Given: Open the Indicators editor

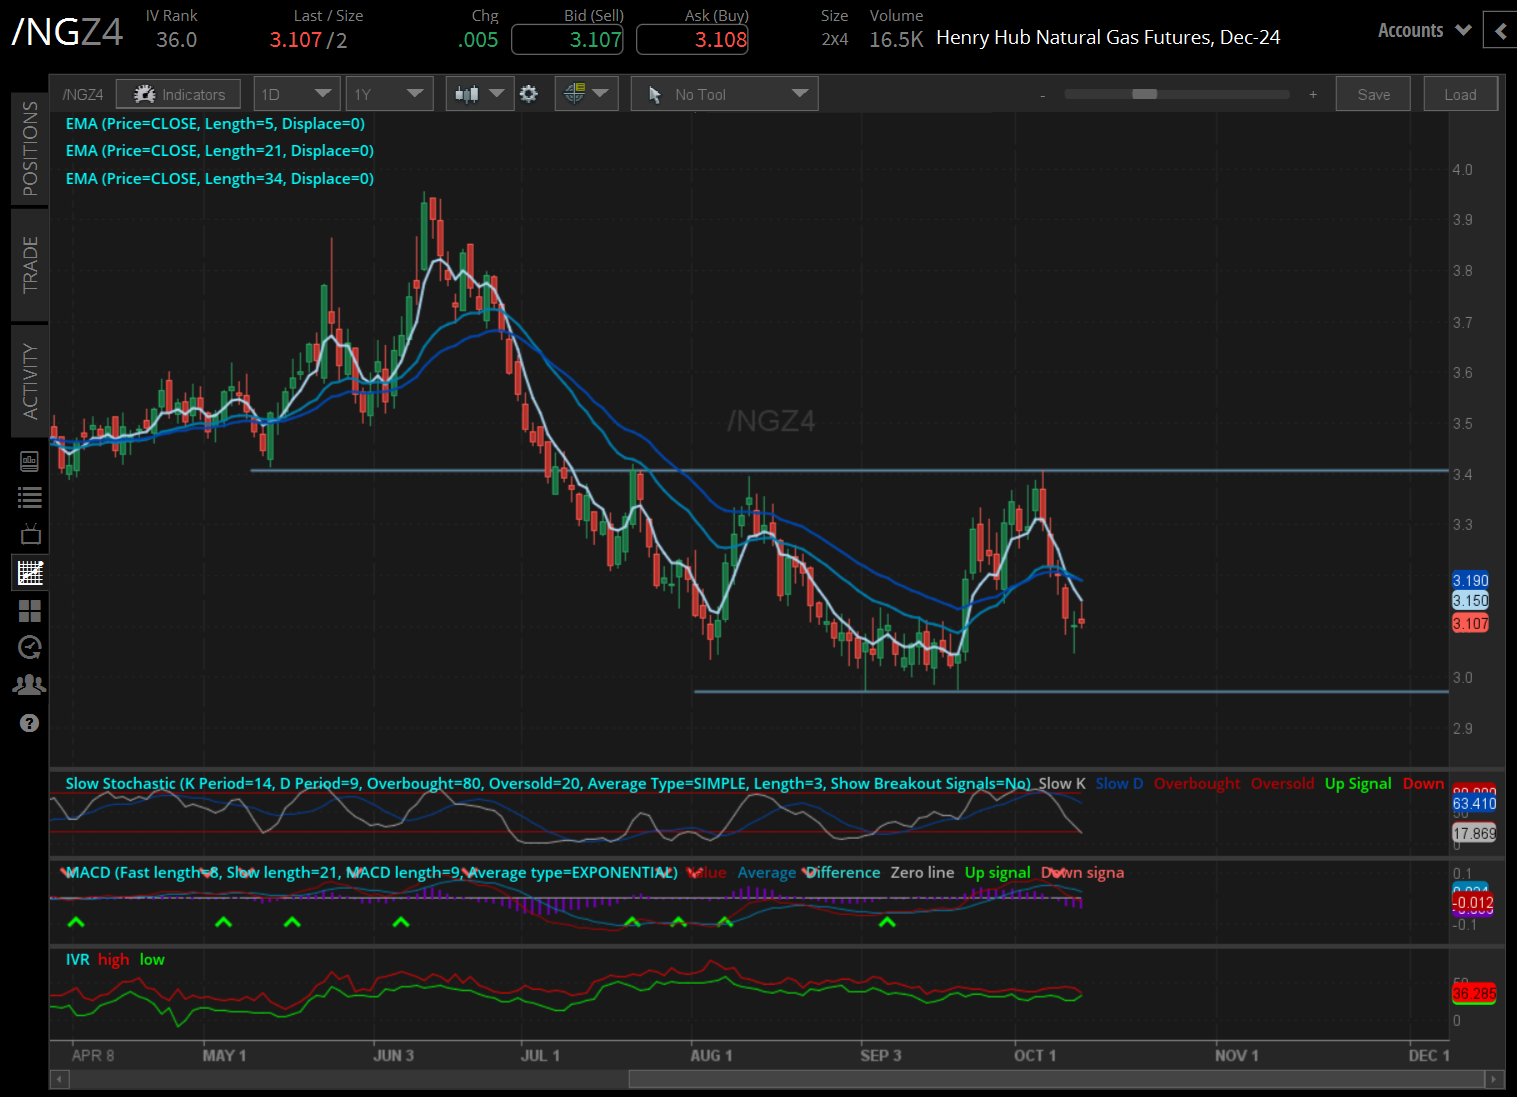Looking at the screenshot, I should [178, 93].
